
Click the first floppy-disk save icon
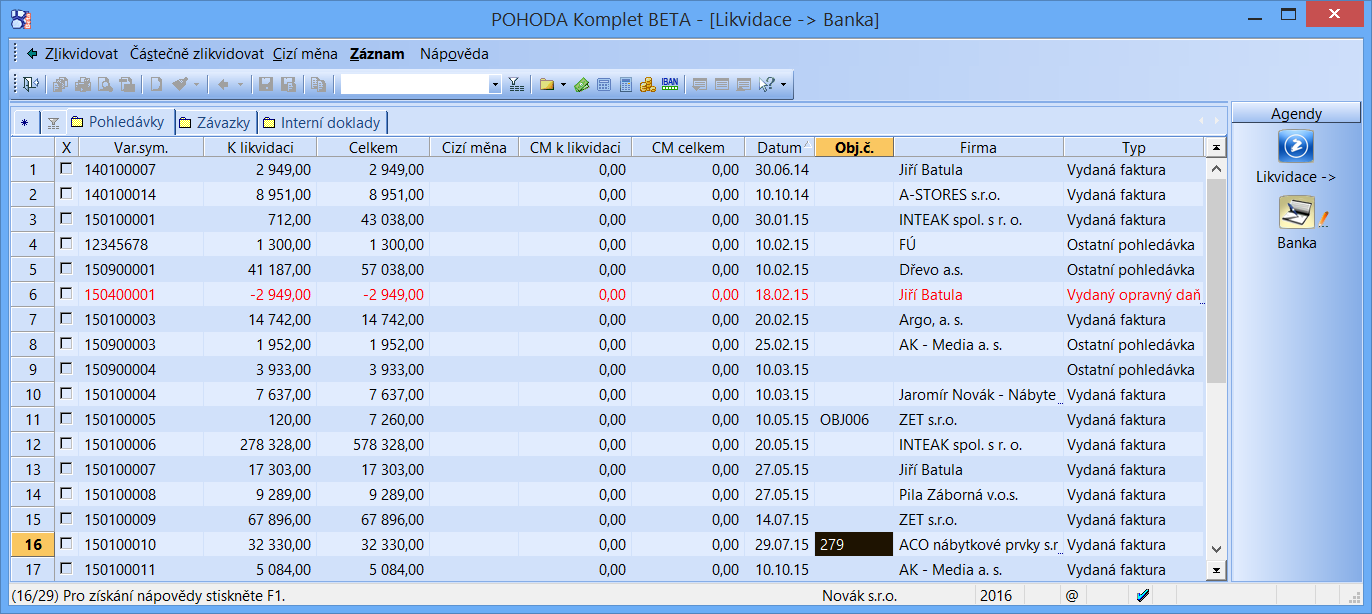(x=266, y=85)
